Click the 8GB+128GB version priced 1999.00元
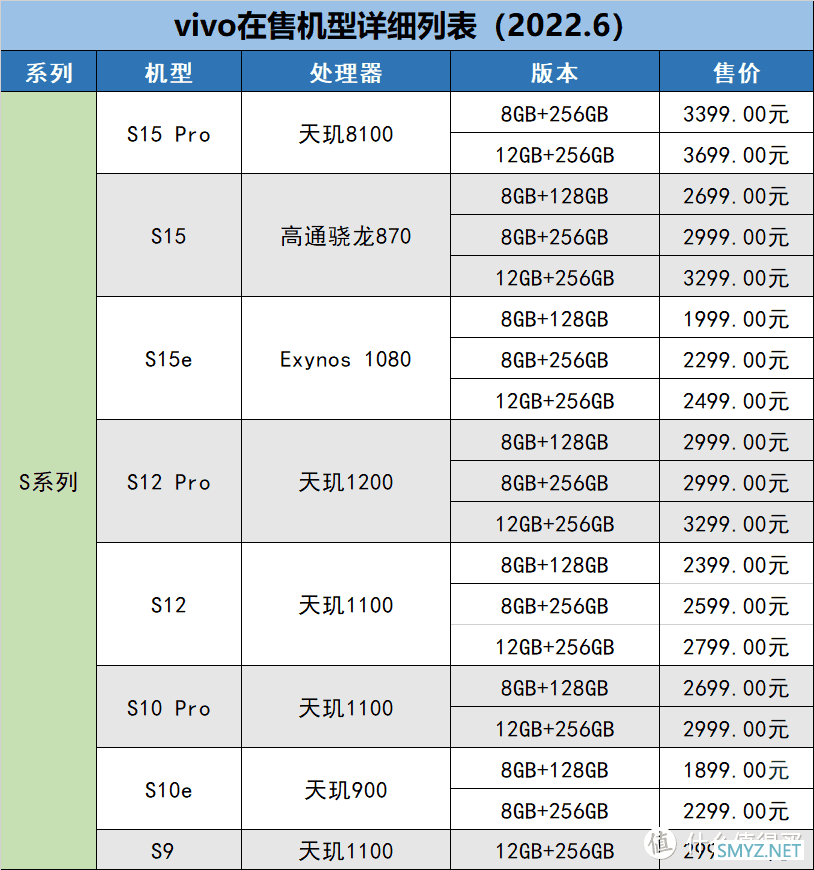This screenshot has height=870, width=814. click(555, 318)
